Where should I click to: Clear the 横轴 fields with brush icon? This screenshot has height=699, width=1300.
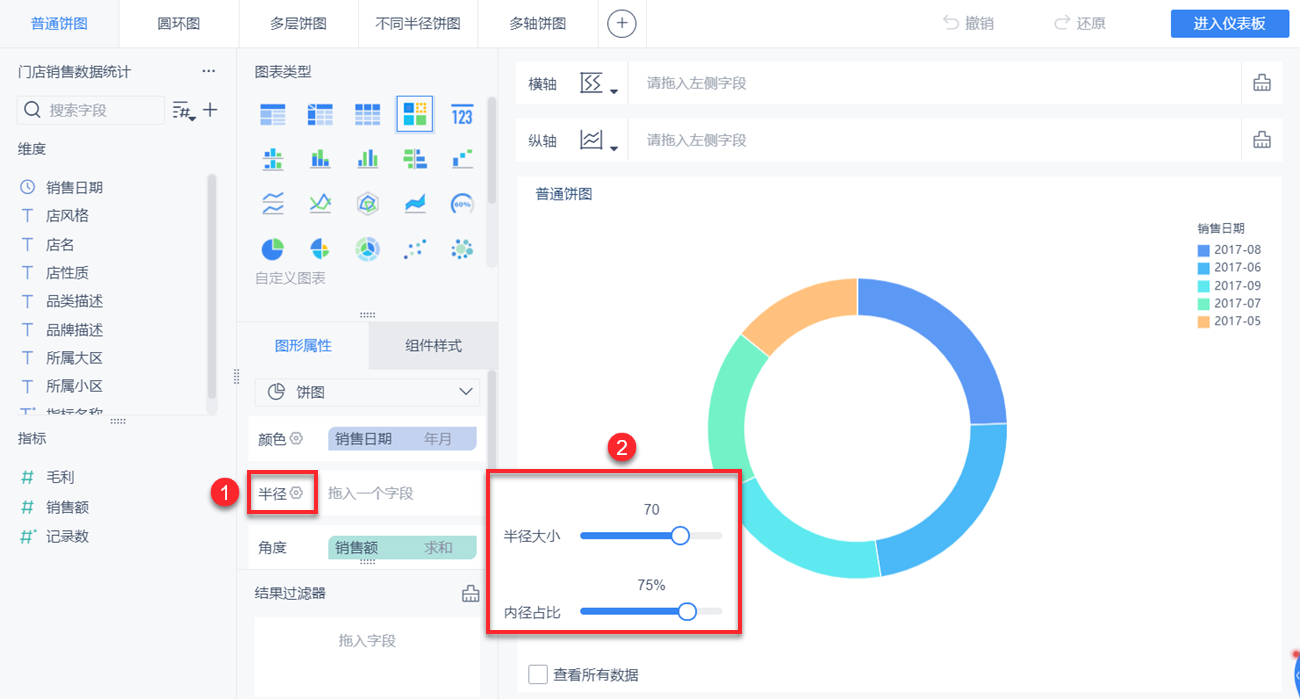click(x=1262, y=83)
